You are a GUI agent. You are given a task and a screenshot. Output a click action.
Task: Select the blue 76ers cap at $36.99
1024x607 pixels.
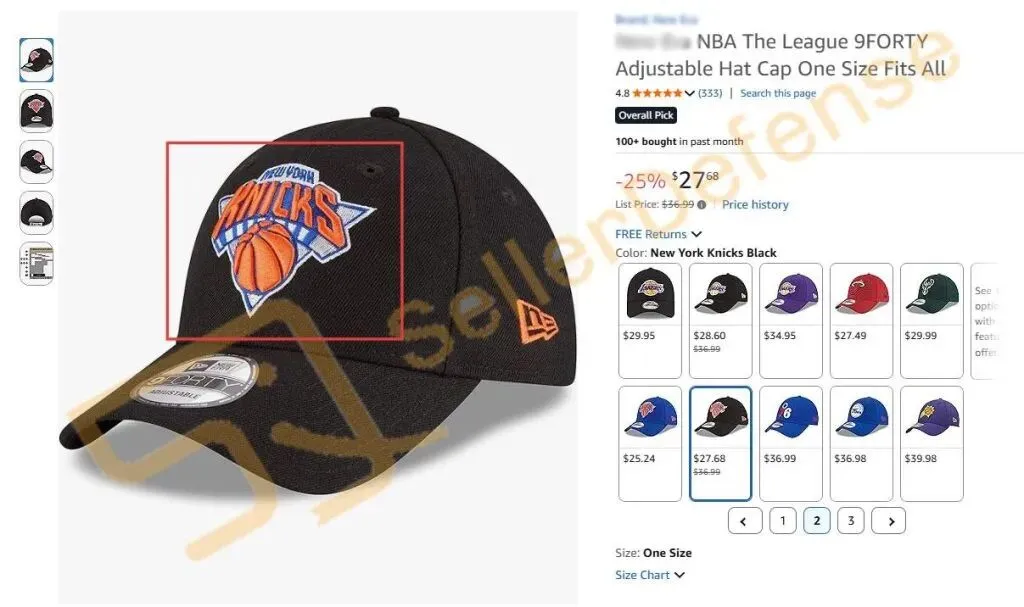791,444
